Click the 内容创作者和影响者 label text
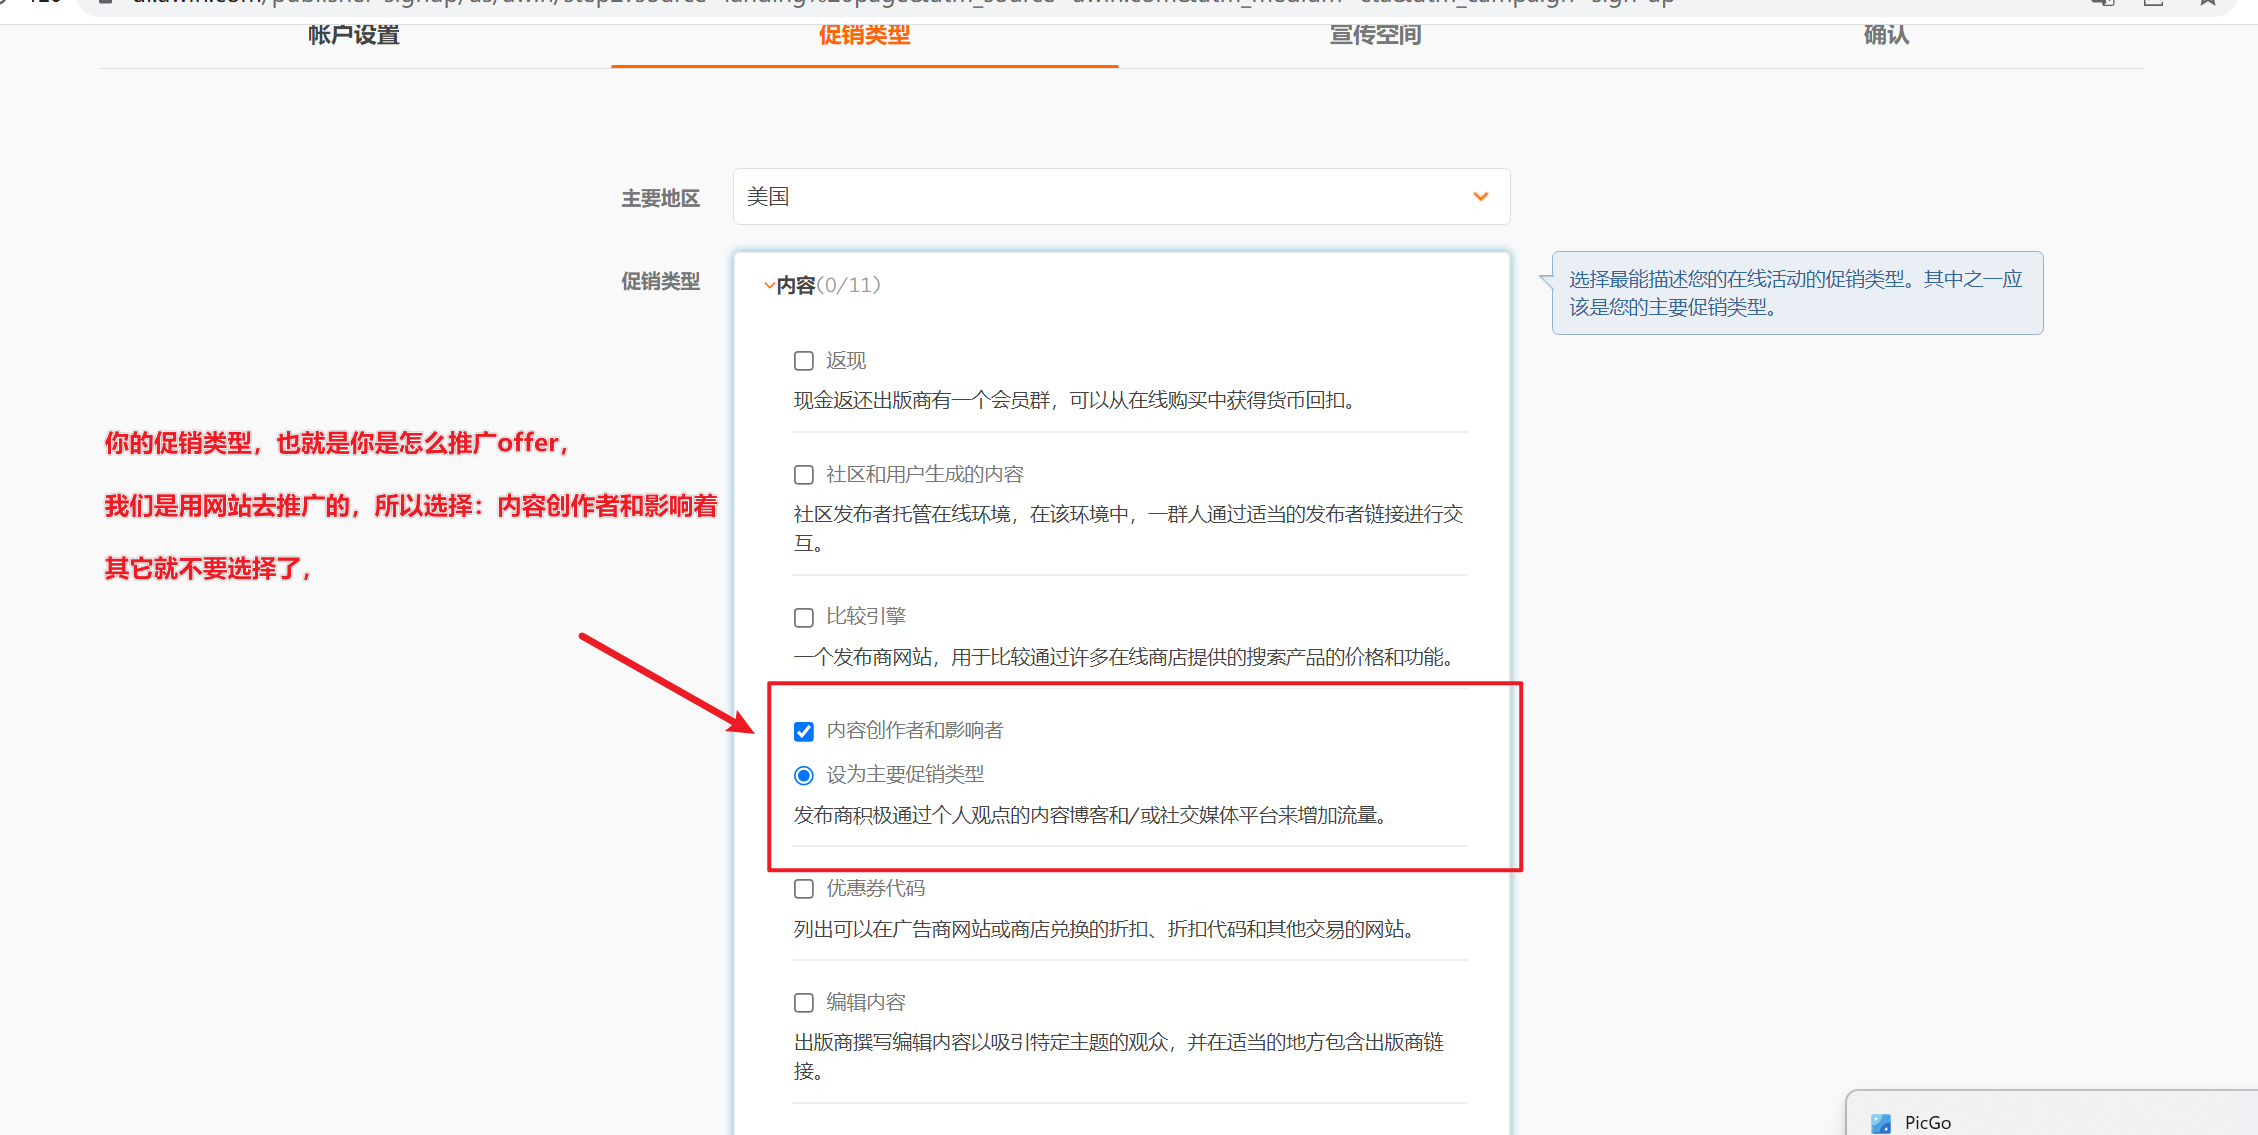 pyautogui.click(x=914, y=731)
